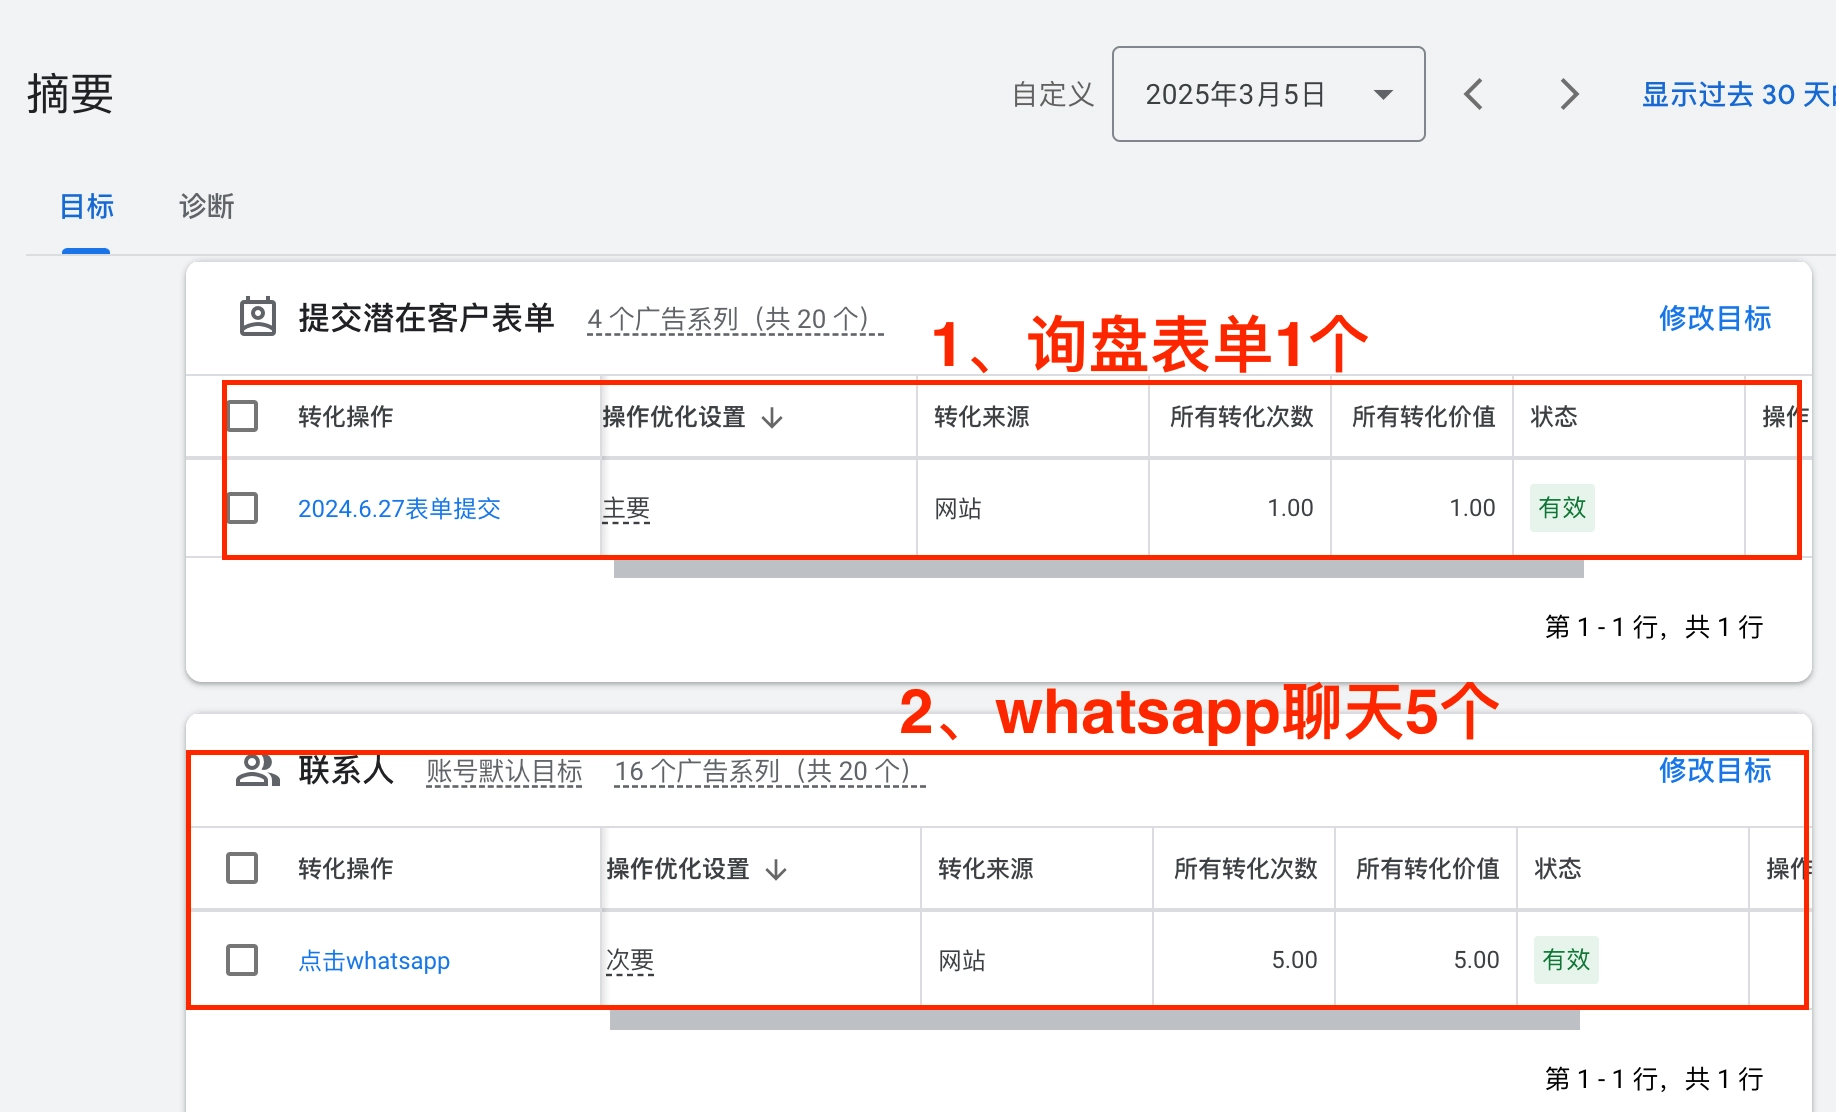Click the 账号默认目标 label

pos(504,771)
